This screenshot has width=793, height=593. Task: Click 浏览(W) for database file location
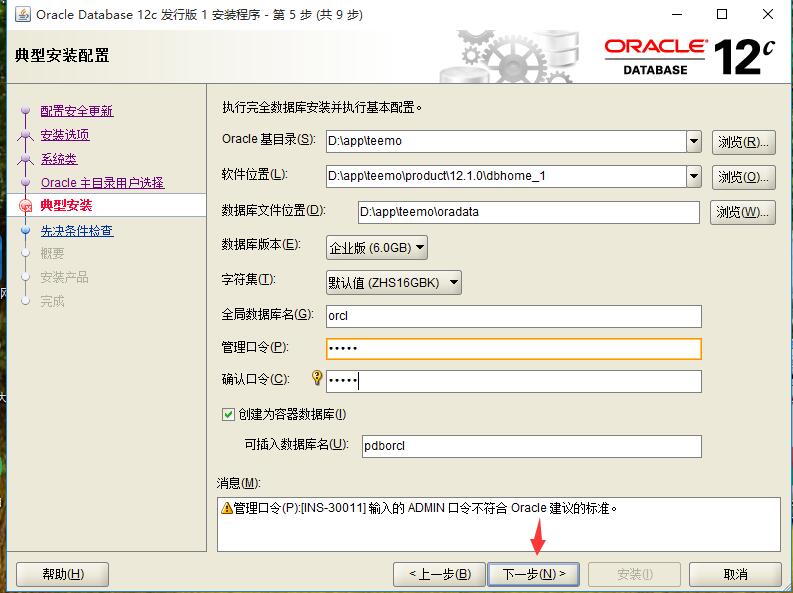tap(742, 212)
